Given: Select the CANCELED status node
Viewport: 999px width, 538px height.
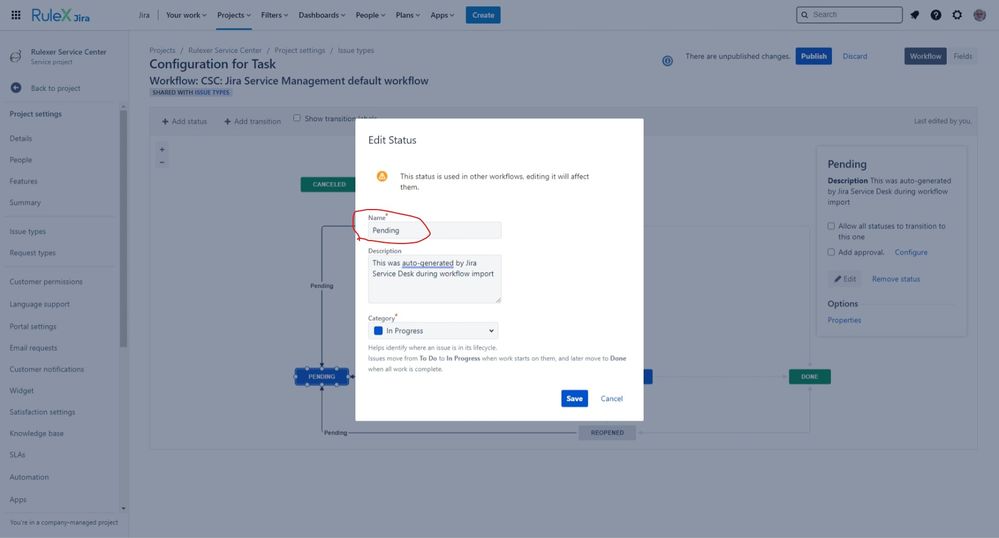Looking at the screenshot, I should (328, 184).
